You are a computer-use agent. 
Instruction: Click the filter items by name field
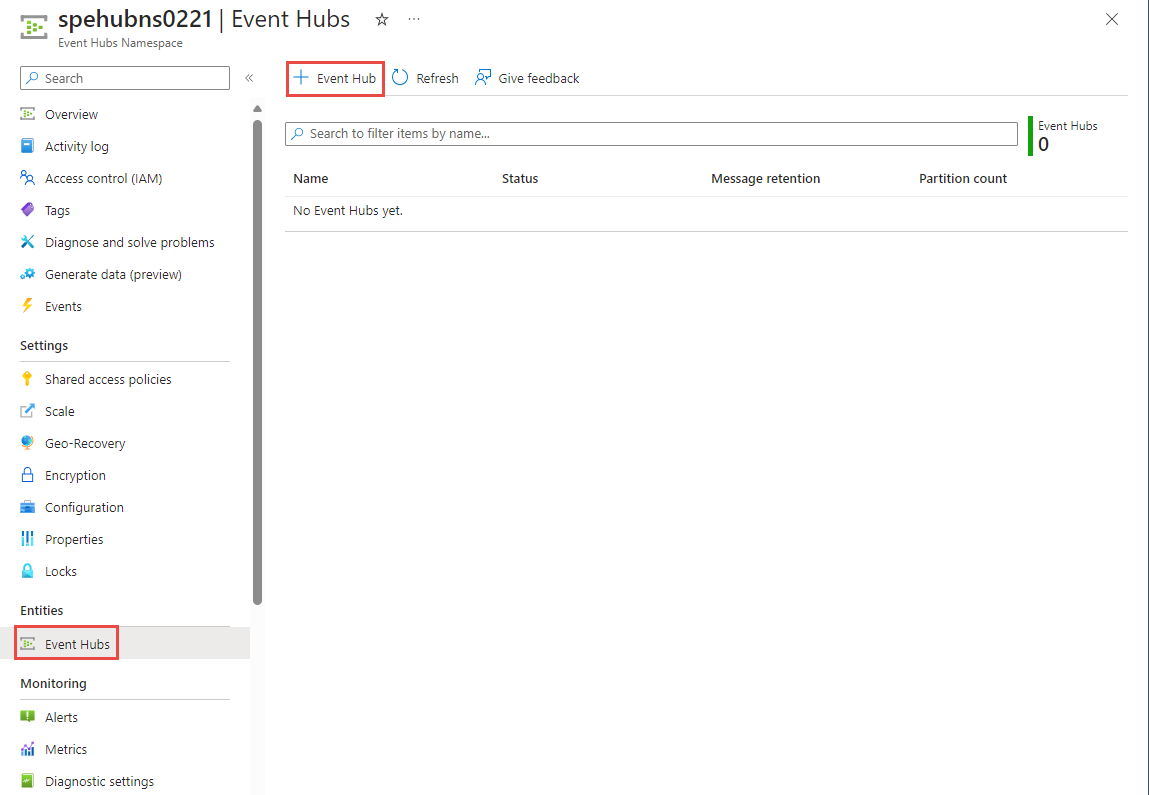pos(651,134)
